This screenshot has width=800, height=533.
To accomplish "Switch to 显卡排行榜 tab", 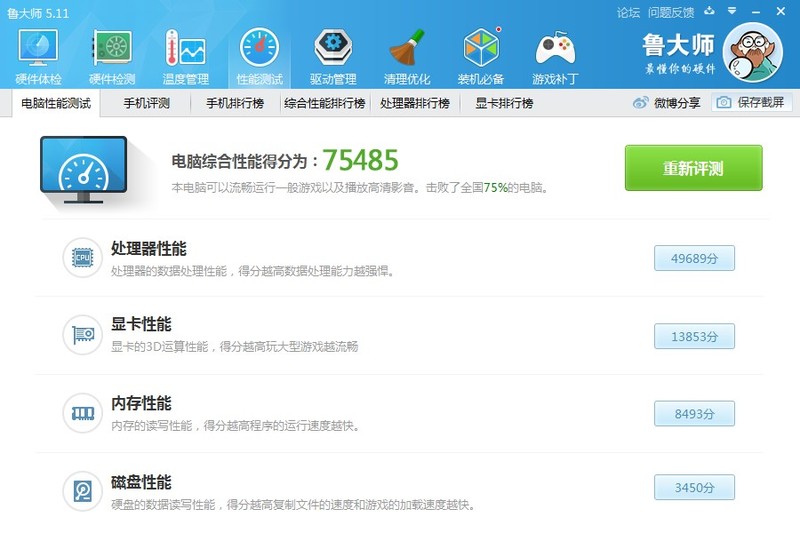I will [x=504, y=104].
